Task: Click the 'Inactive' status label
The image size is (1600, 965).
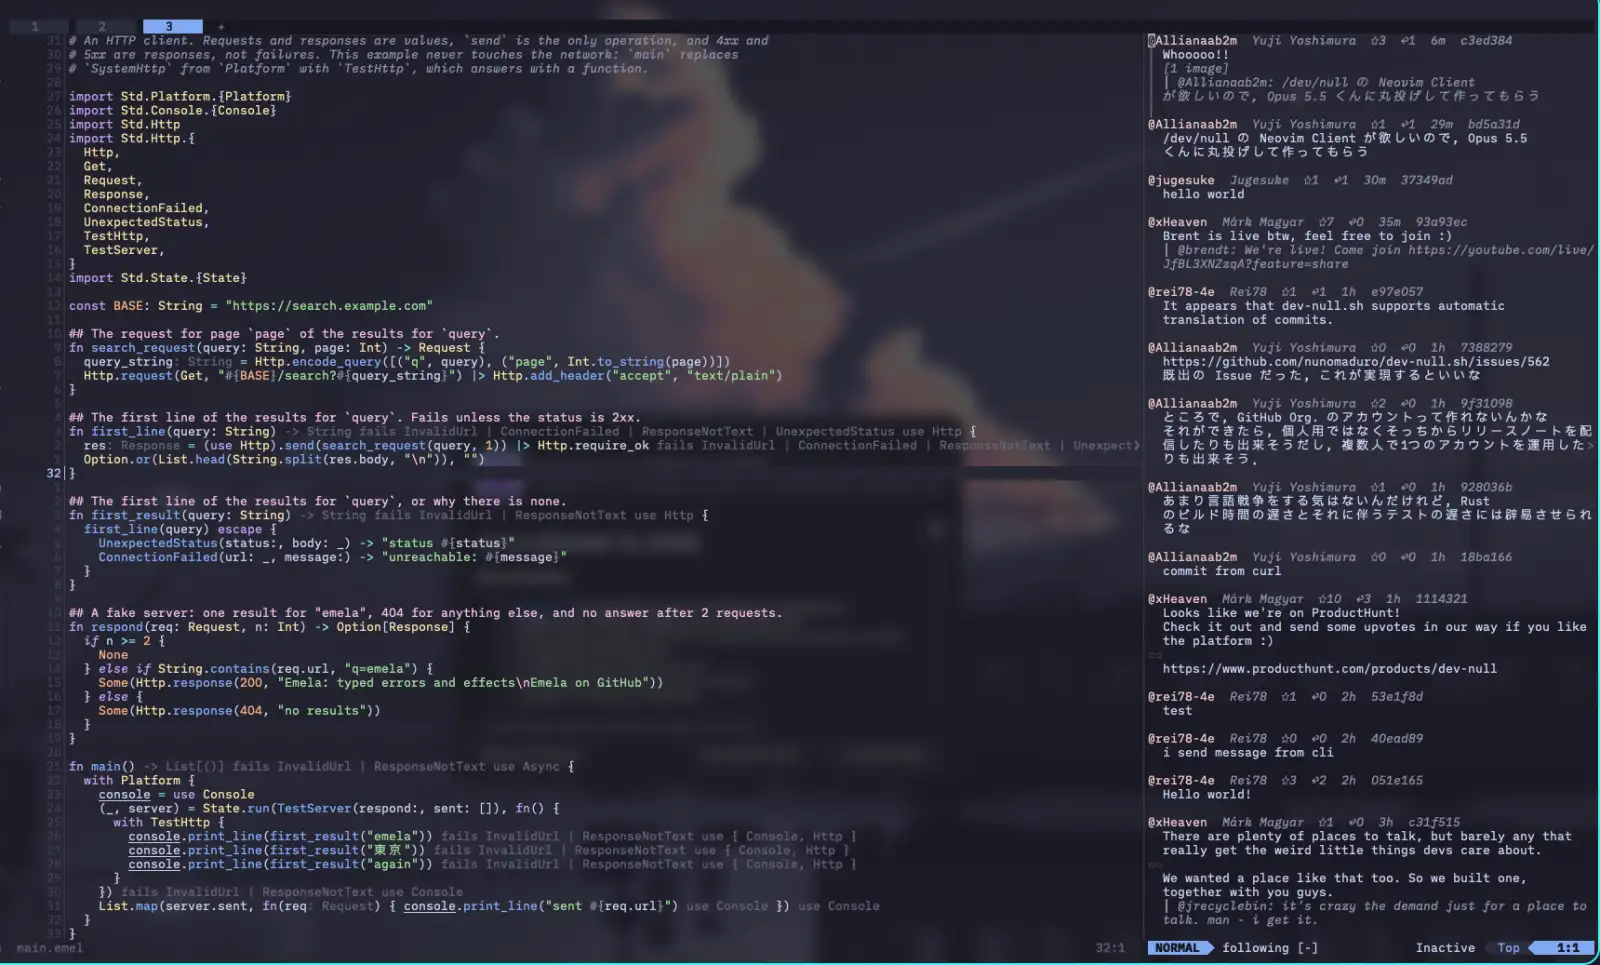Action: coord(1445,948)
